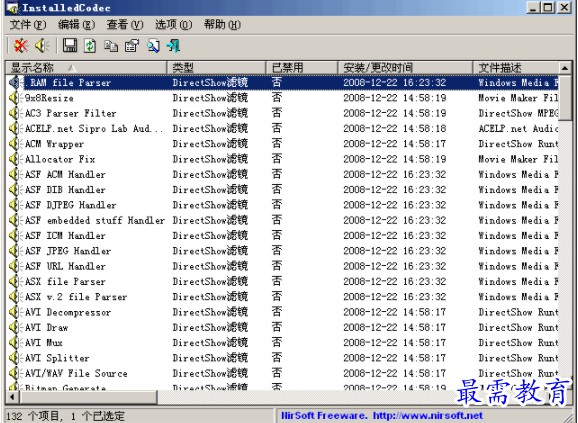This screenshot has width=578, height=423.
Task: Open the 查看(V) menu
Action: (125, 25)
